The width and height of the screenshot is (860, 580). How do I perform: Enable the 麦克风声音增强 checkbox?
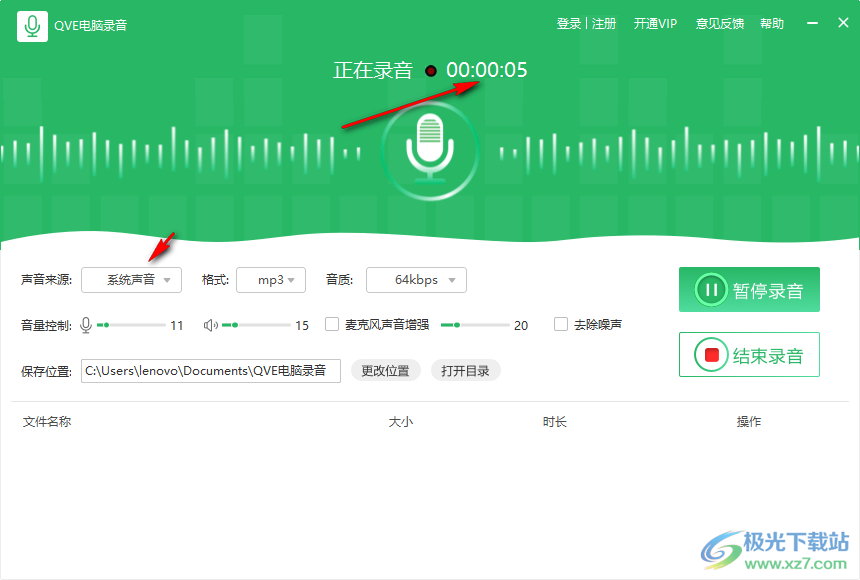(x=331, y=324)
